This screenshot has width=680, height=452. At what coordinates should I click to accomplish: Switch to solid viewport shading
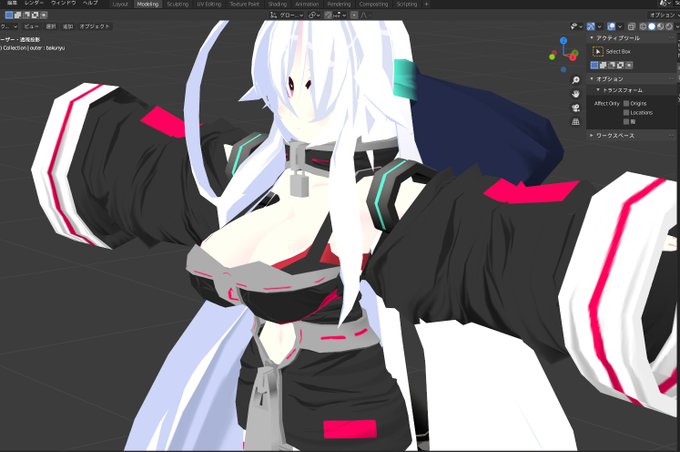pyautogui.click(x=652, y=26)
